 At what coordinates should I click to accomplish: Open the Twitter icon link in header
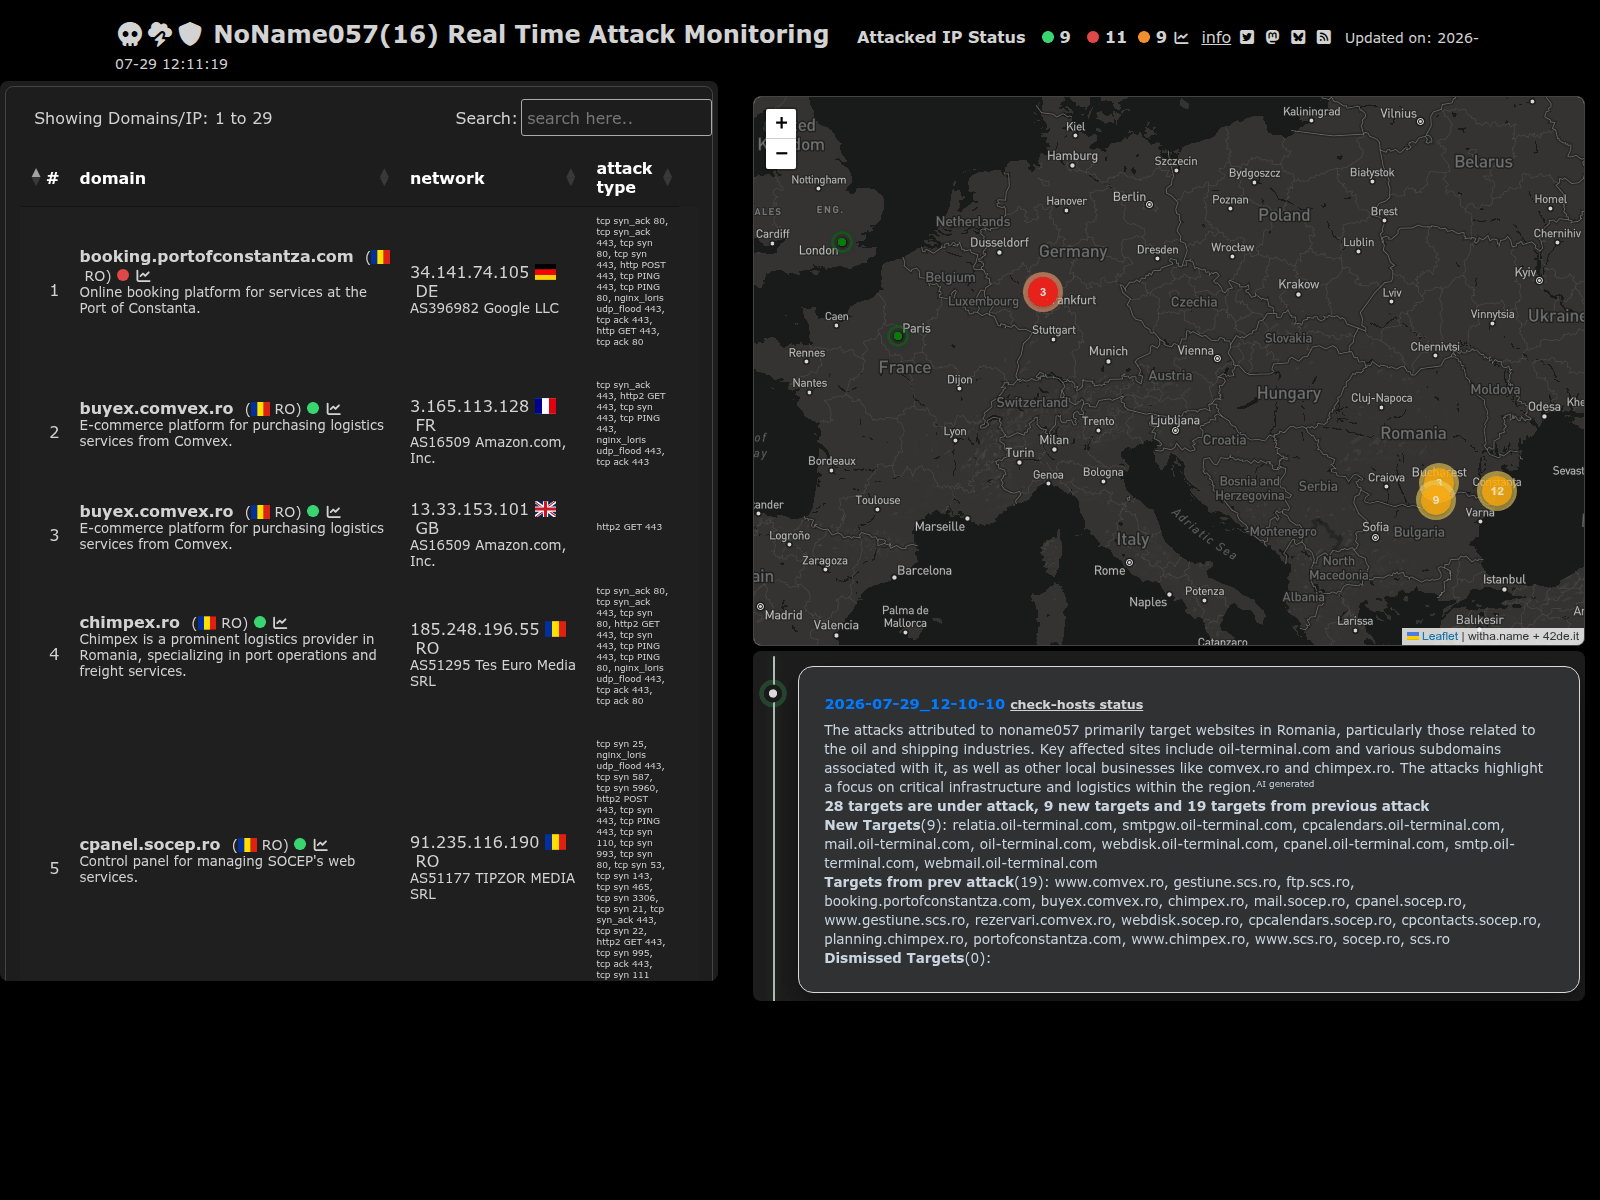click(1247, 38)
